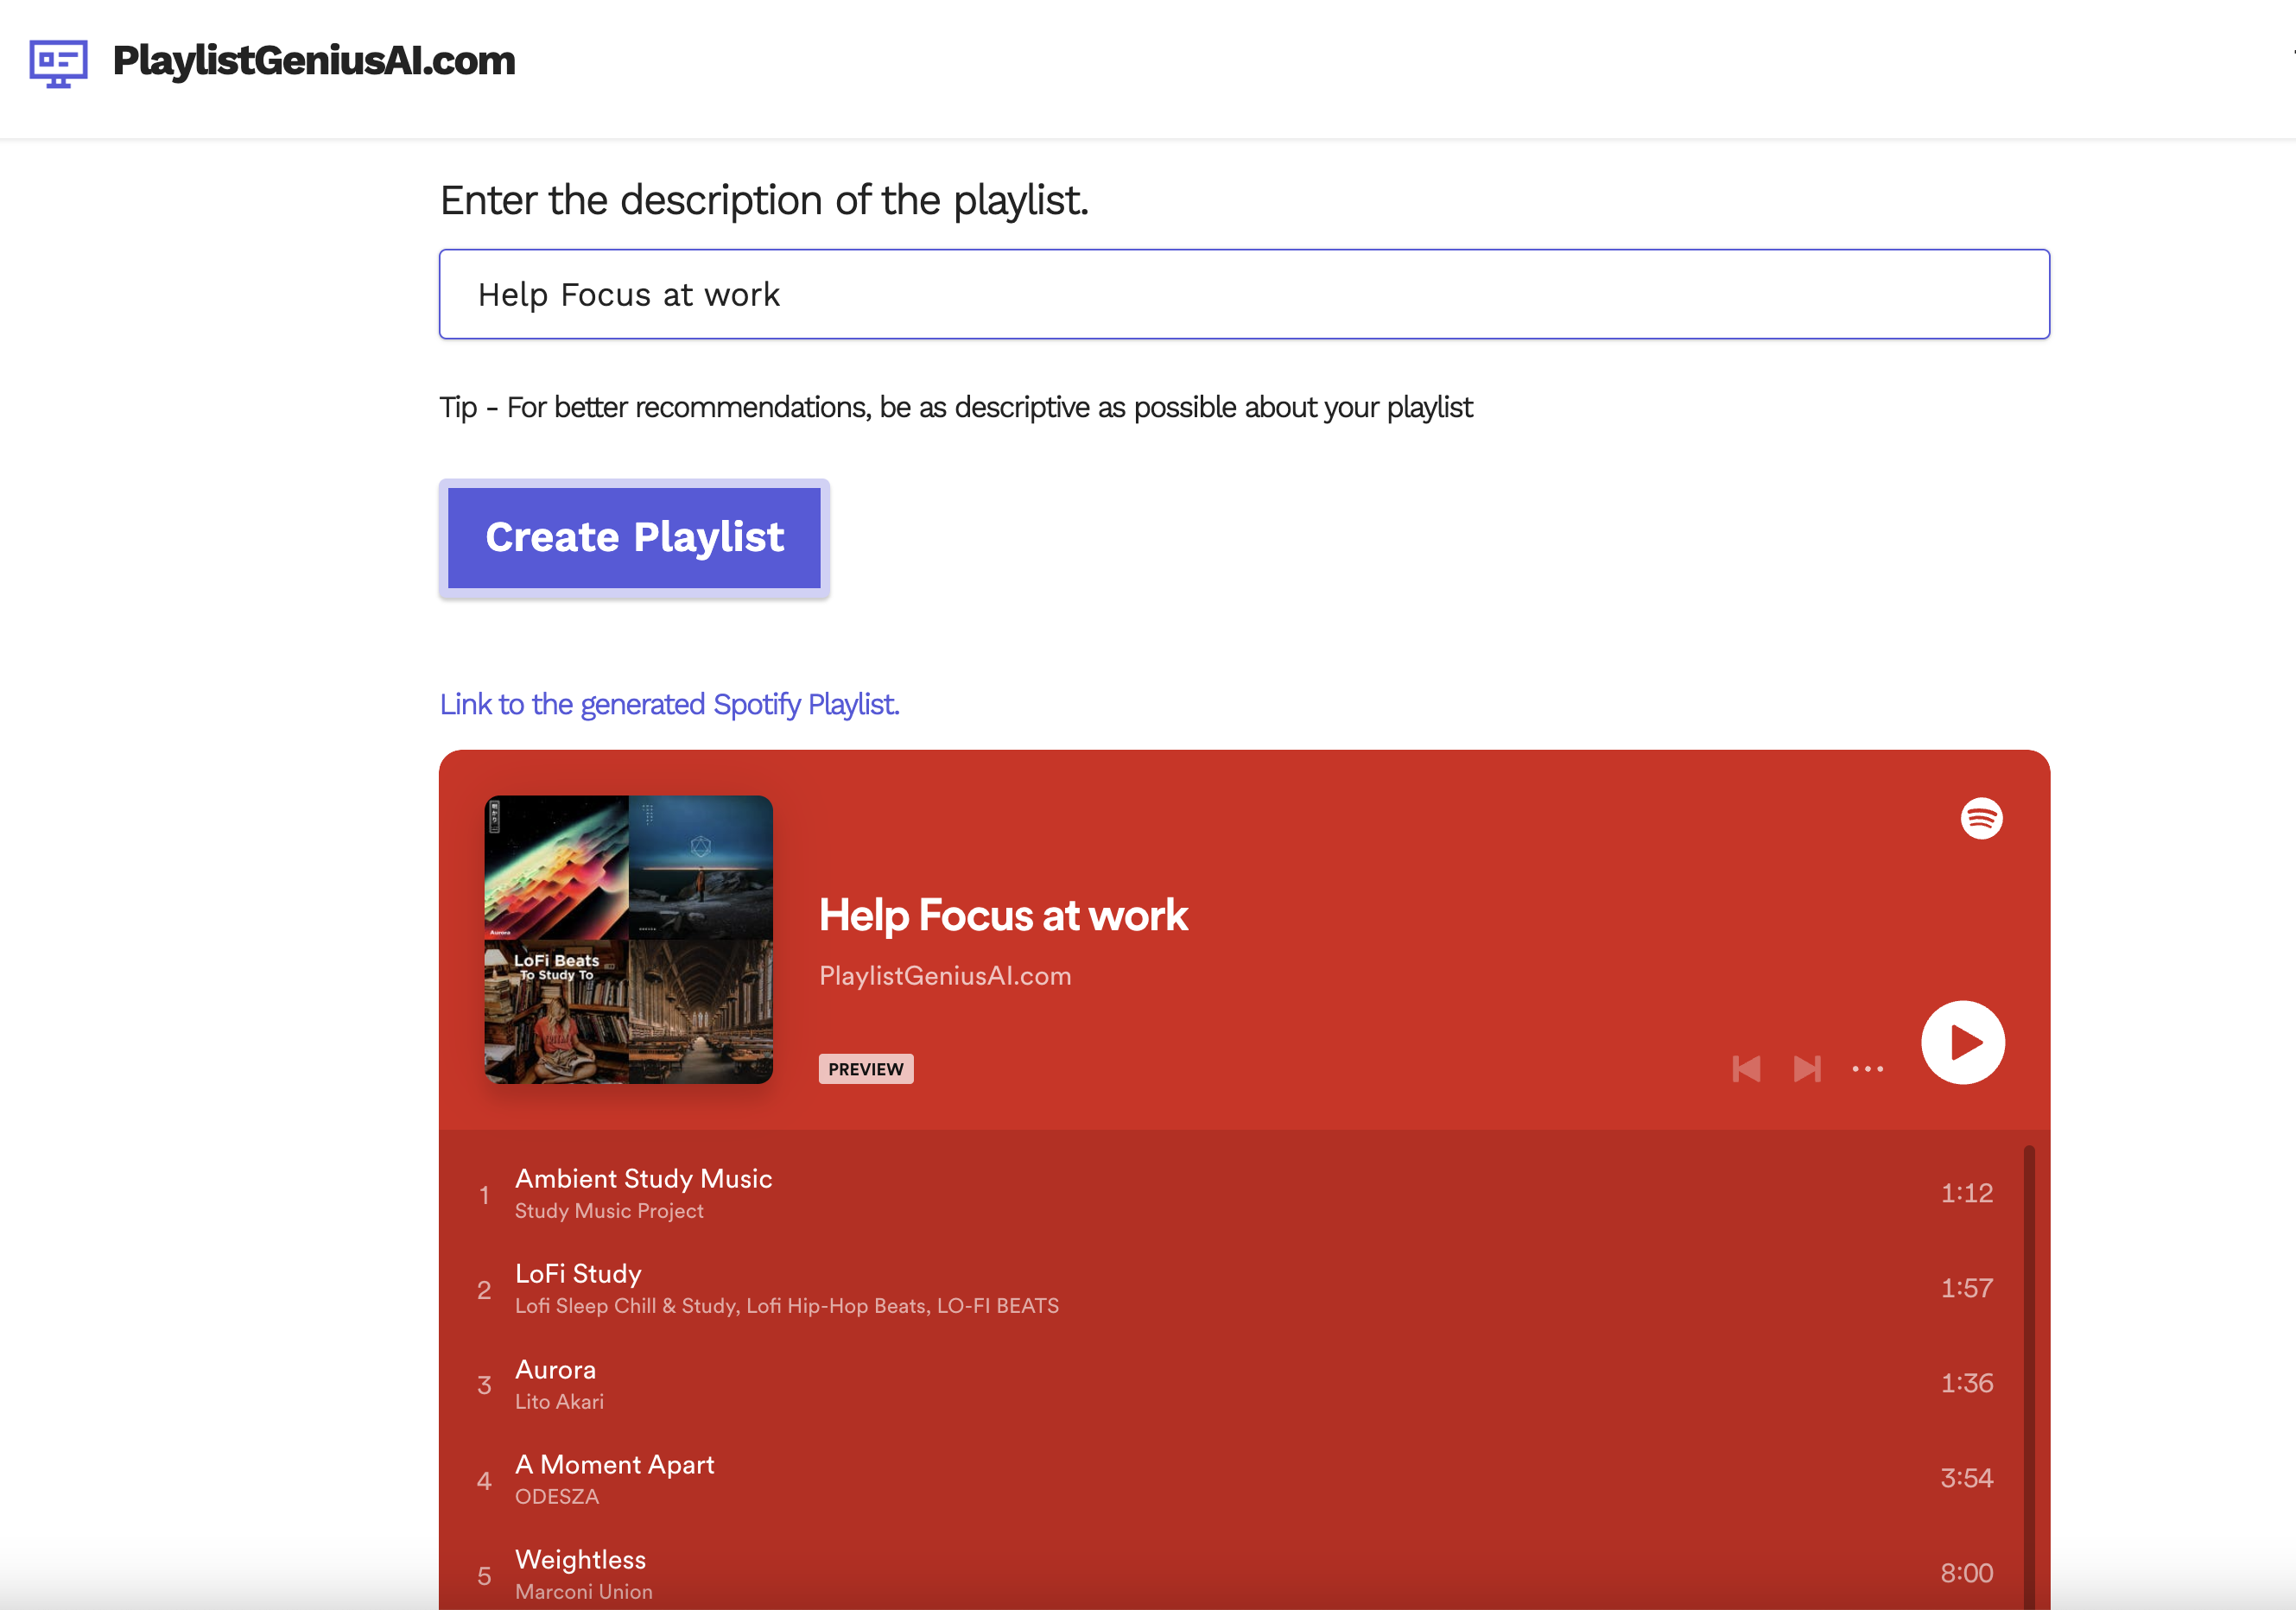Screen dimensions: 2296x1610
Task: Click the Study Music Project artist name
Action: click(x=609, y=1211)
